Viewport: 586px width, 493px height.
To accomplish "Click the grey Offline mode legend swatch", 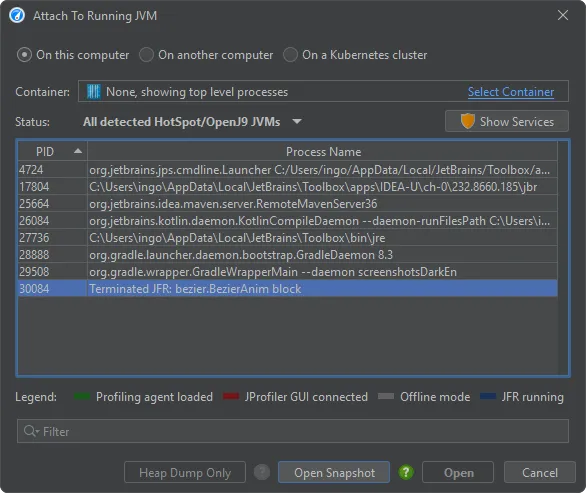I will pyautogui.click(x=386, y=396).
